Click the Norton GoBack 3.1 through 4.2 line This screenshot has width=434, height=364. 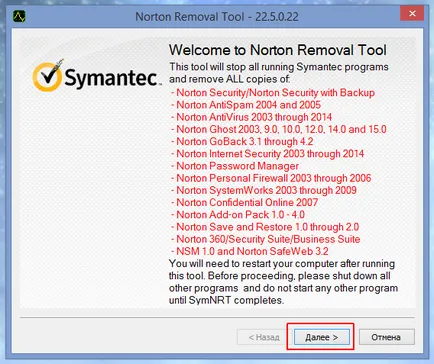point(242,141)
